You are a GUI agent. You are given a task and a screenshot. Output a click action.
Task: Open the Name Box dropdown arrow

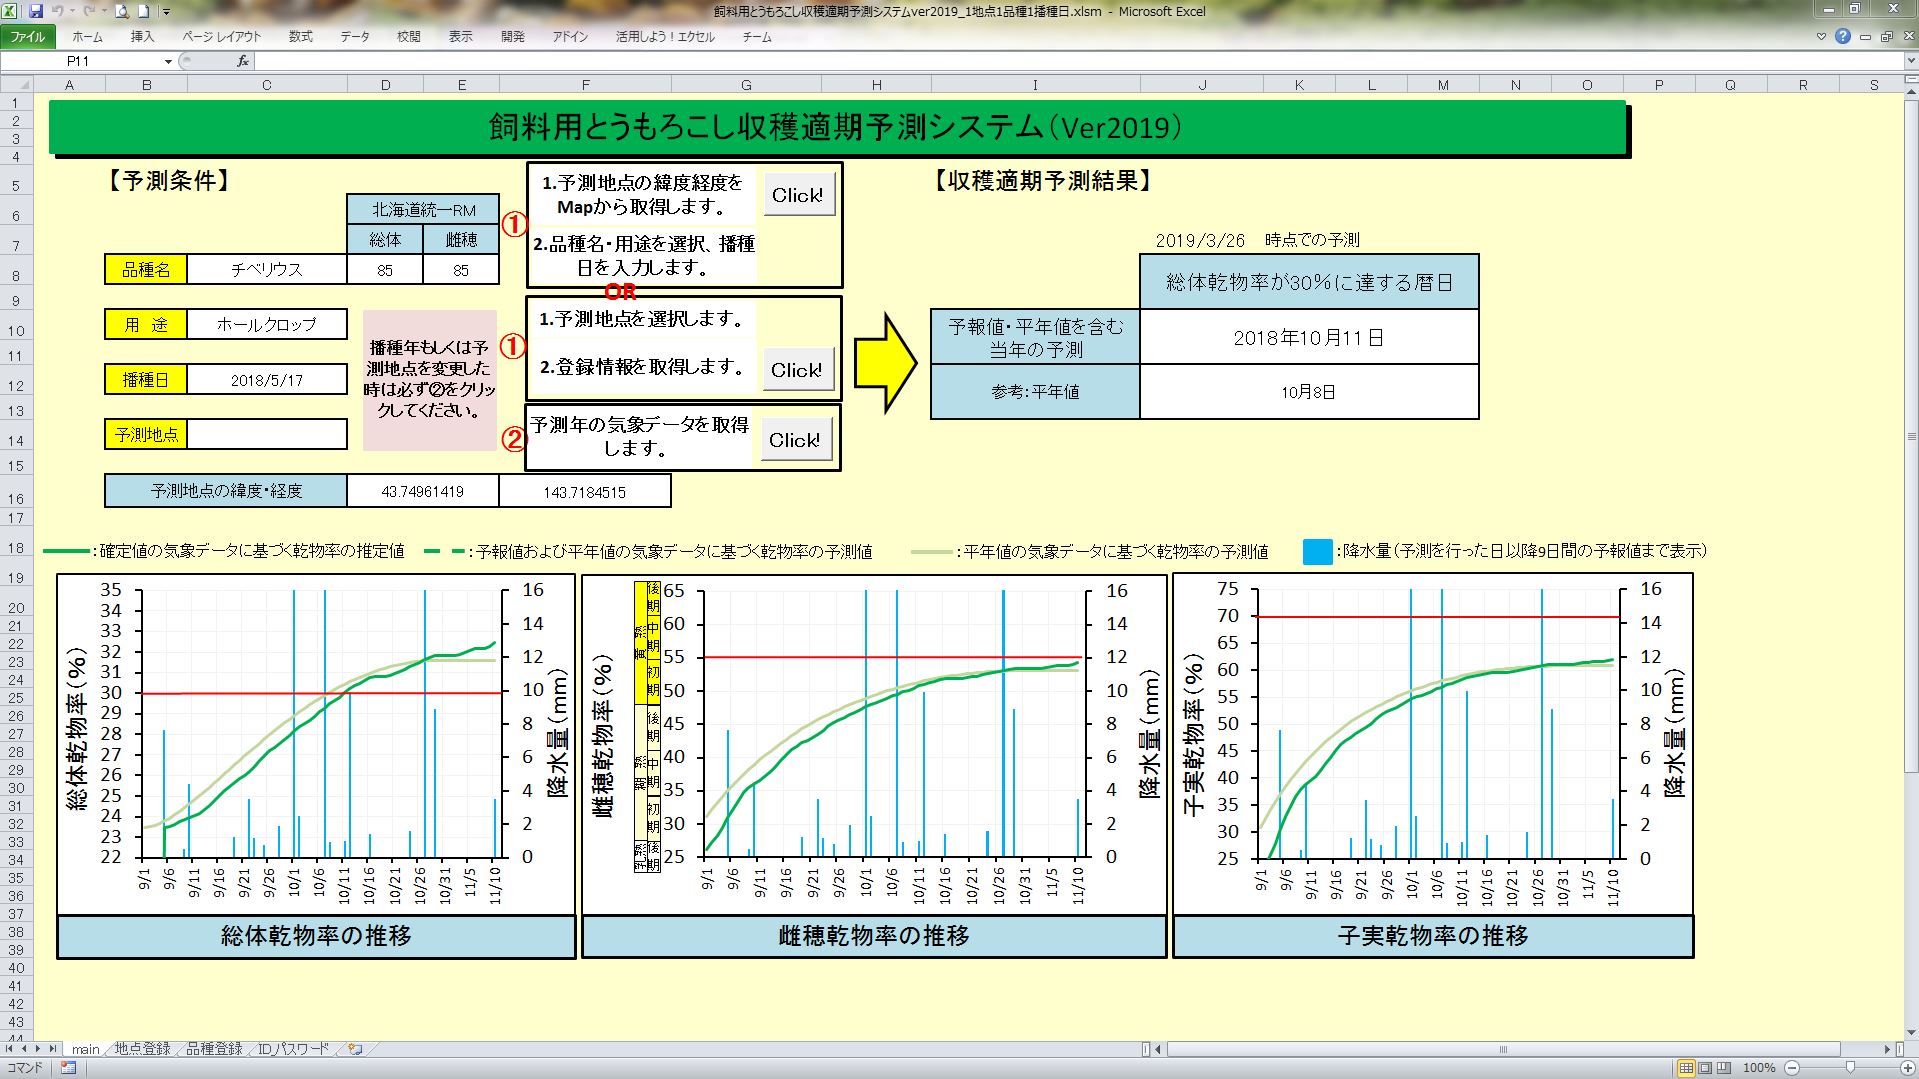tap(168, 61)
